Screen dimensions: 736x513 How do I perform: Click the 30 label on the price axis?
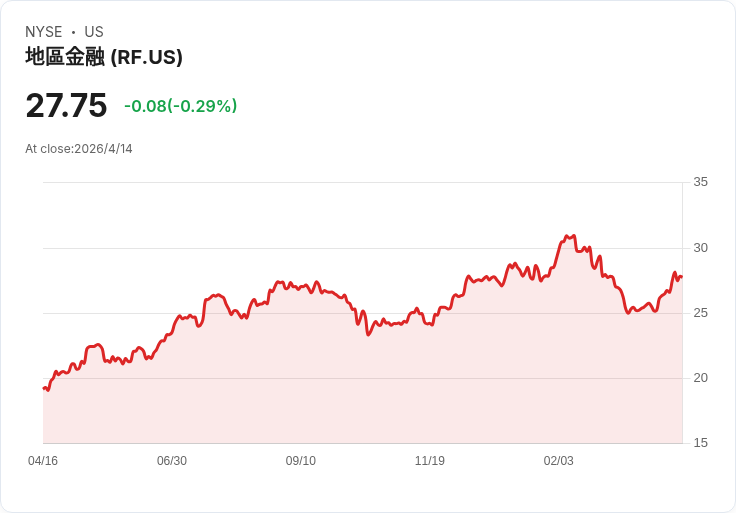coord(701,248)
